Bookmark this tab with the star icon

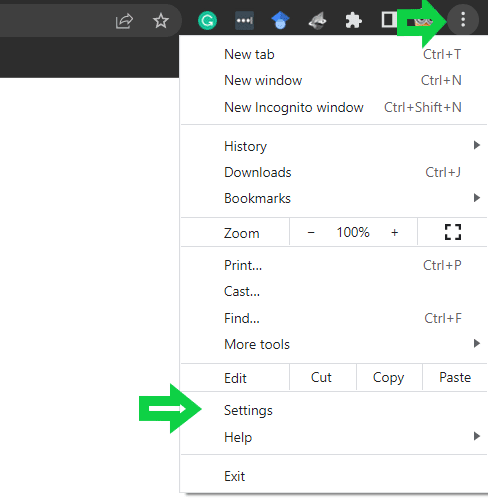(x=161, y=21)
